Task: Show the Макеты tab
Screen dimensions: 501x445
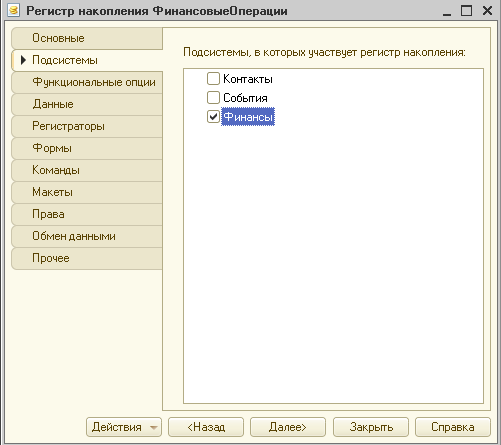Action: pos(87,192)
